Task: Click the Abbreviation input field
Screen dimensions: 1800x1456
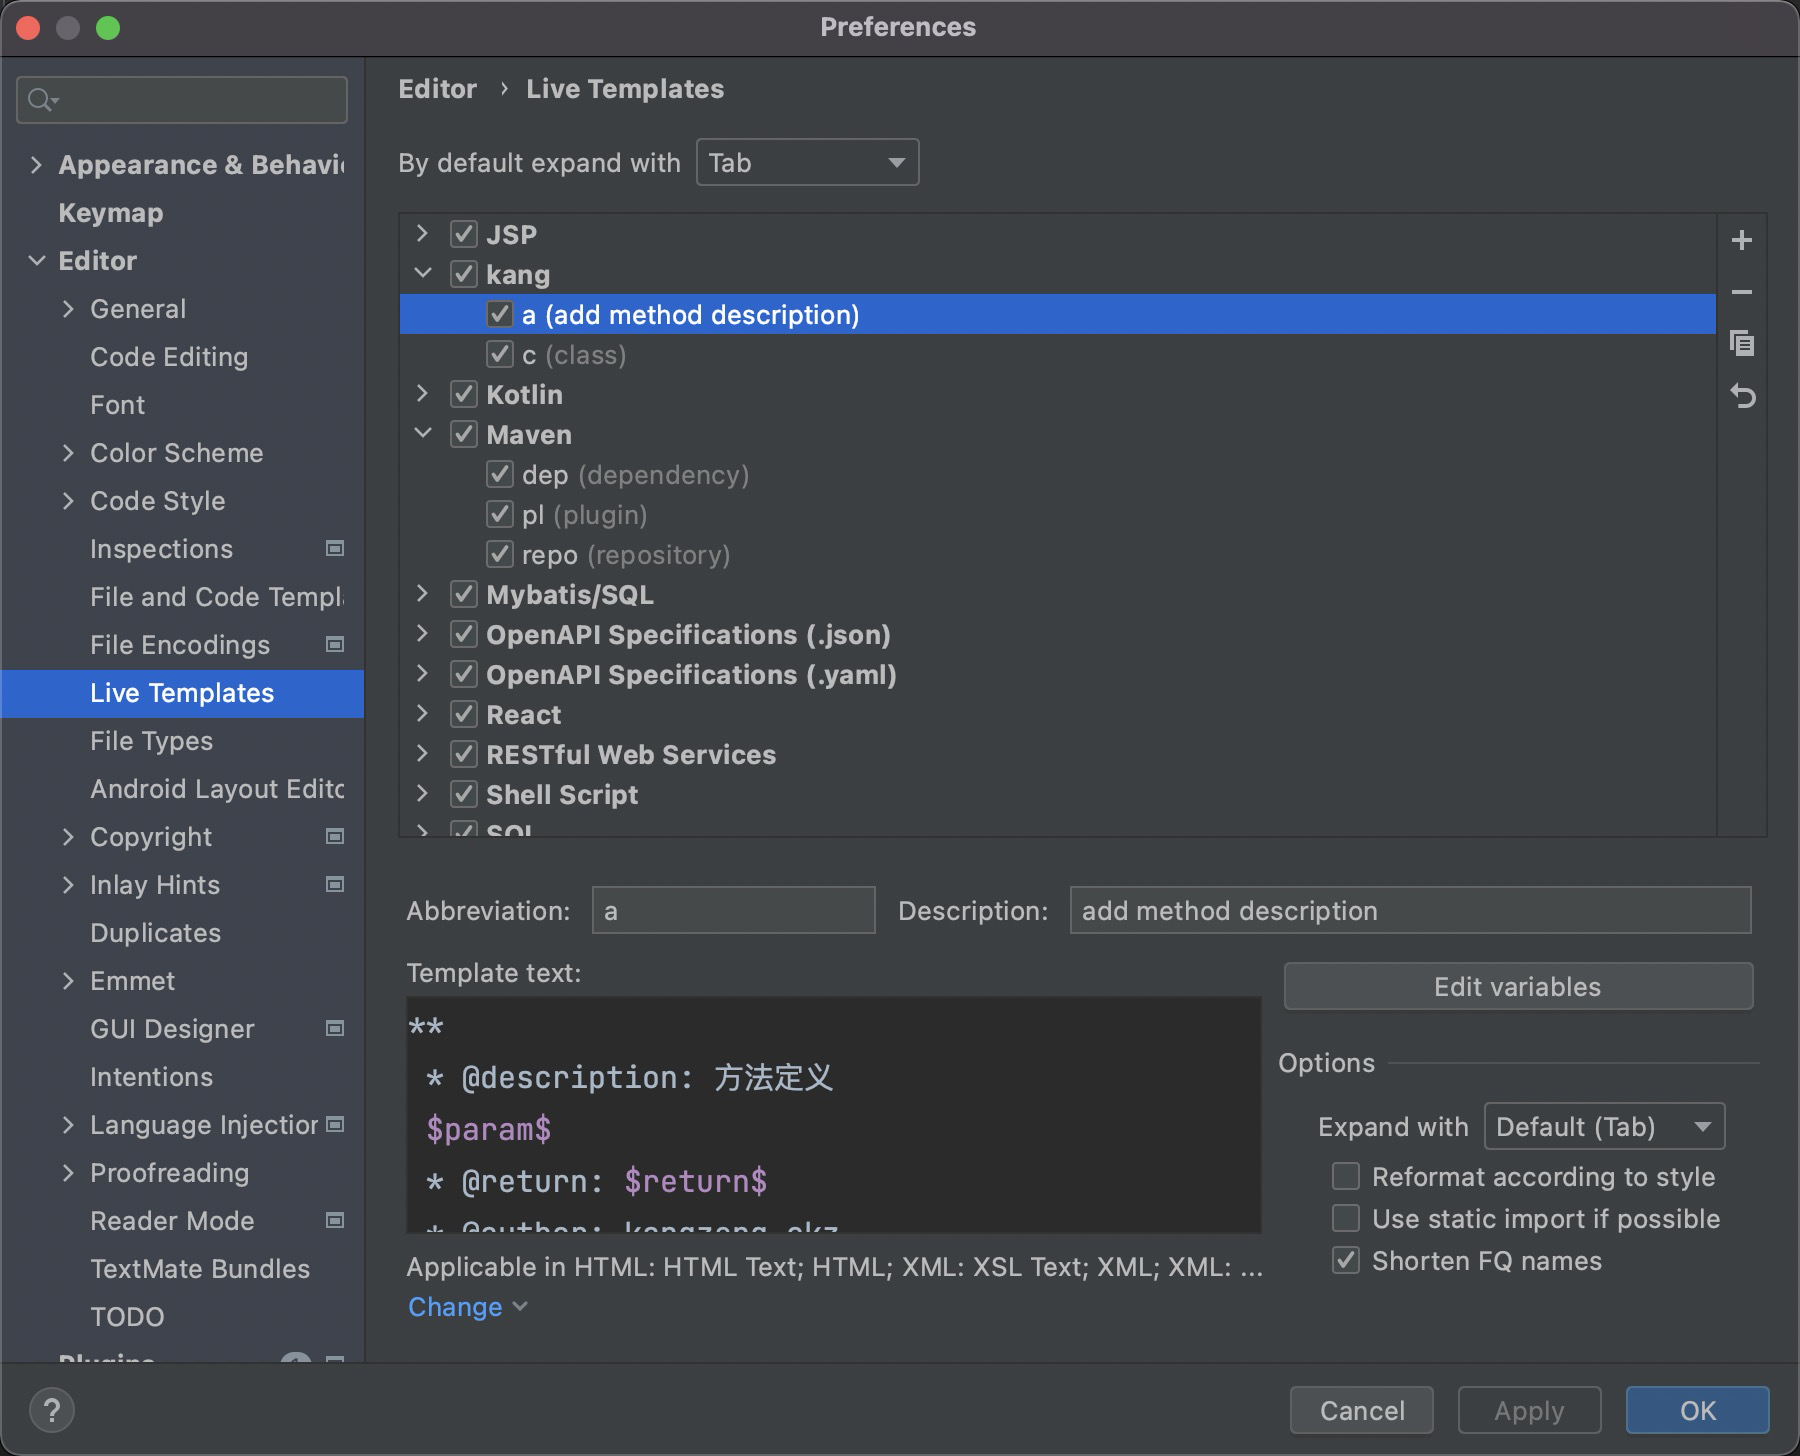Action: (733, 910)
